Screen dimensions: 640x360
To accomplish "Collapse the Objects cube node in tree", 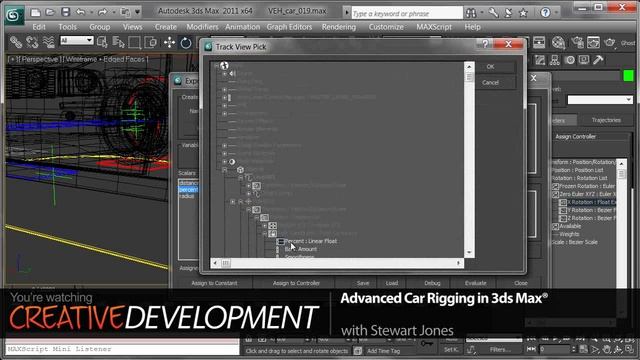I will 224,169.
